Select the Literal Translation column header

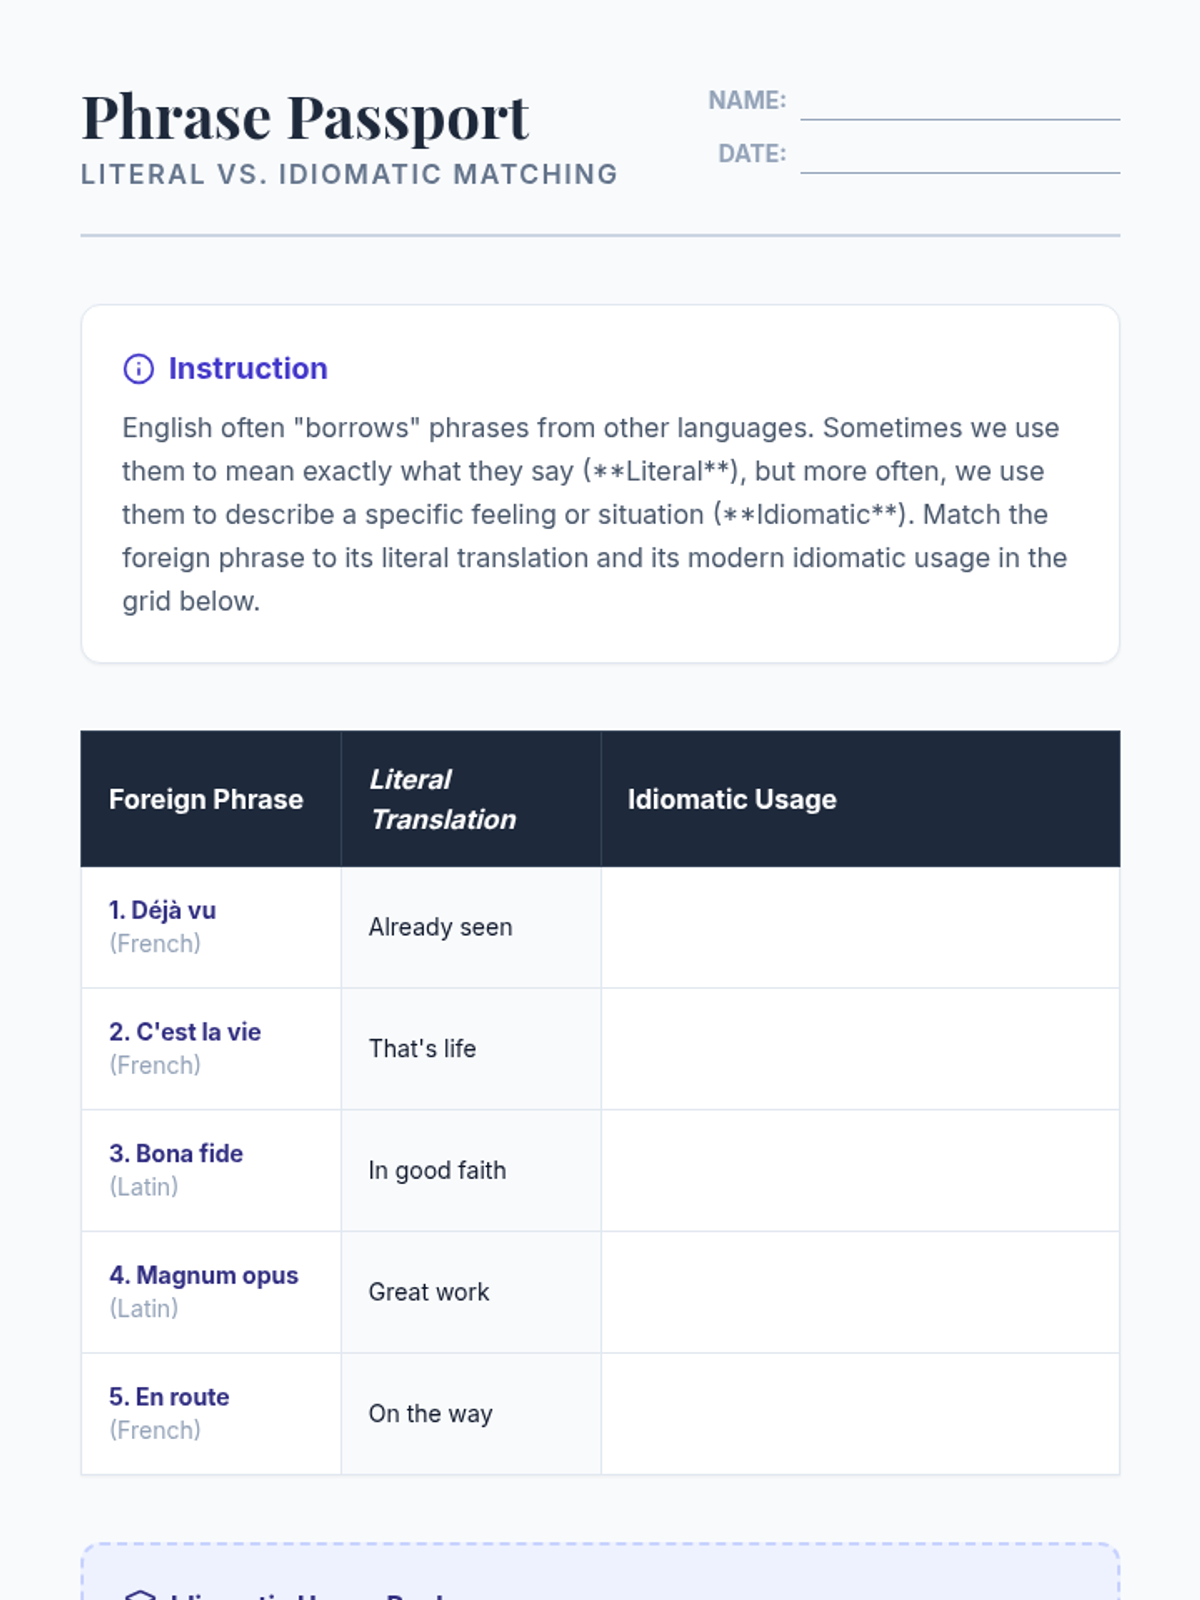[x=443, y=799]
